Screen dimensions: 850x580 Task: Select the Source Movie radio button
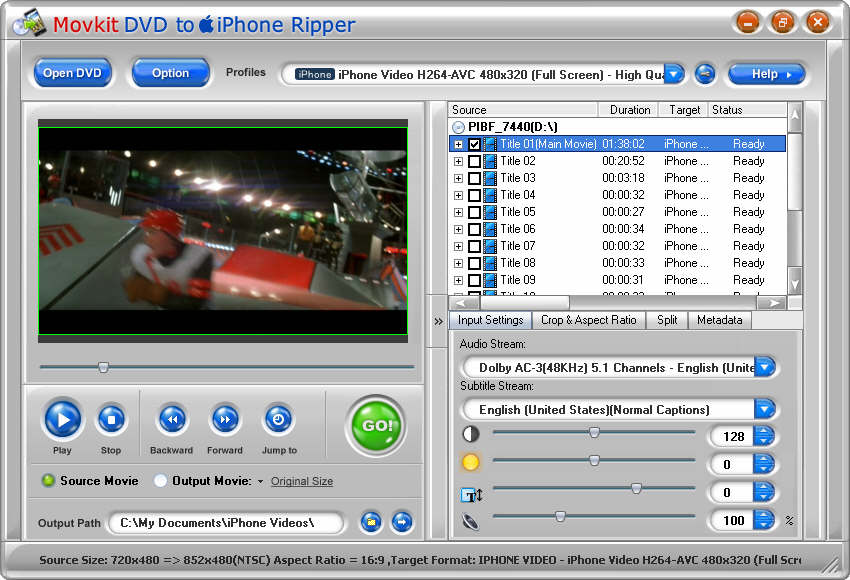(48, 480)
